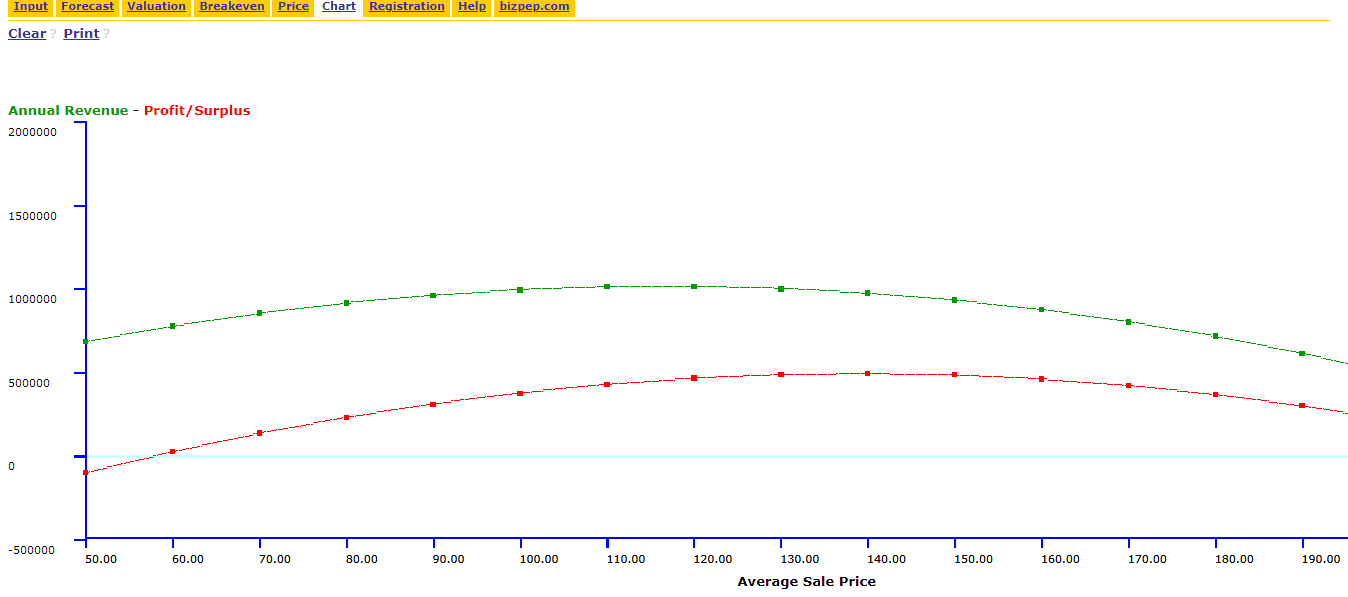Click the red profit point at price 140.00
The height and width of the screenshot is (597, 1348).
[x=868, y=373]
